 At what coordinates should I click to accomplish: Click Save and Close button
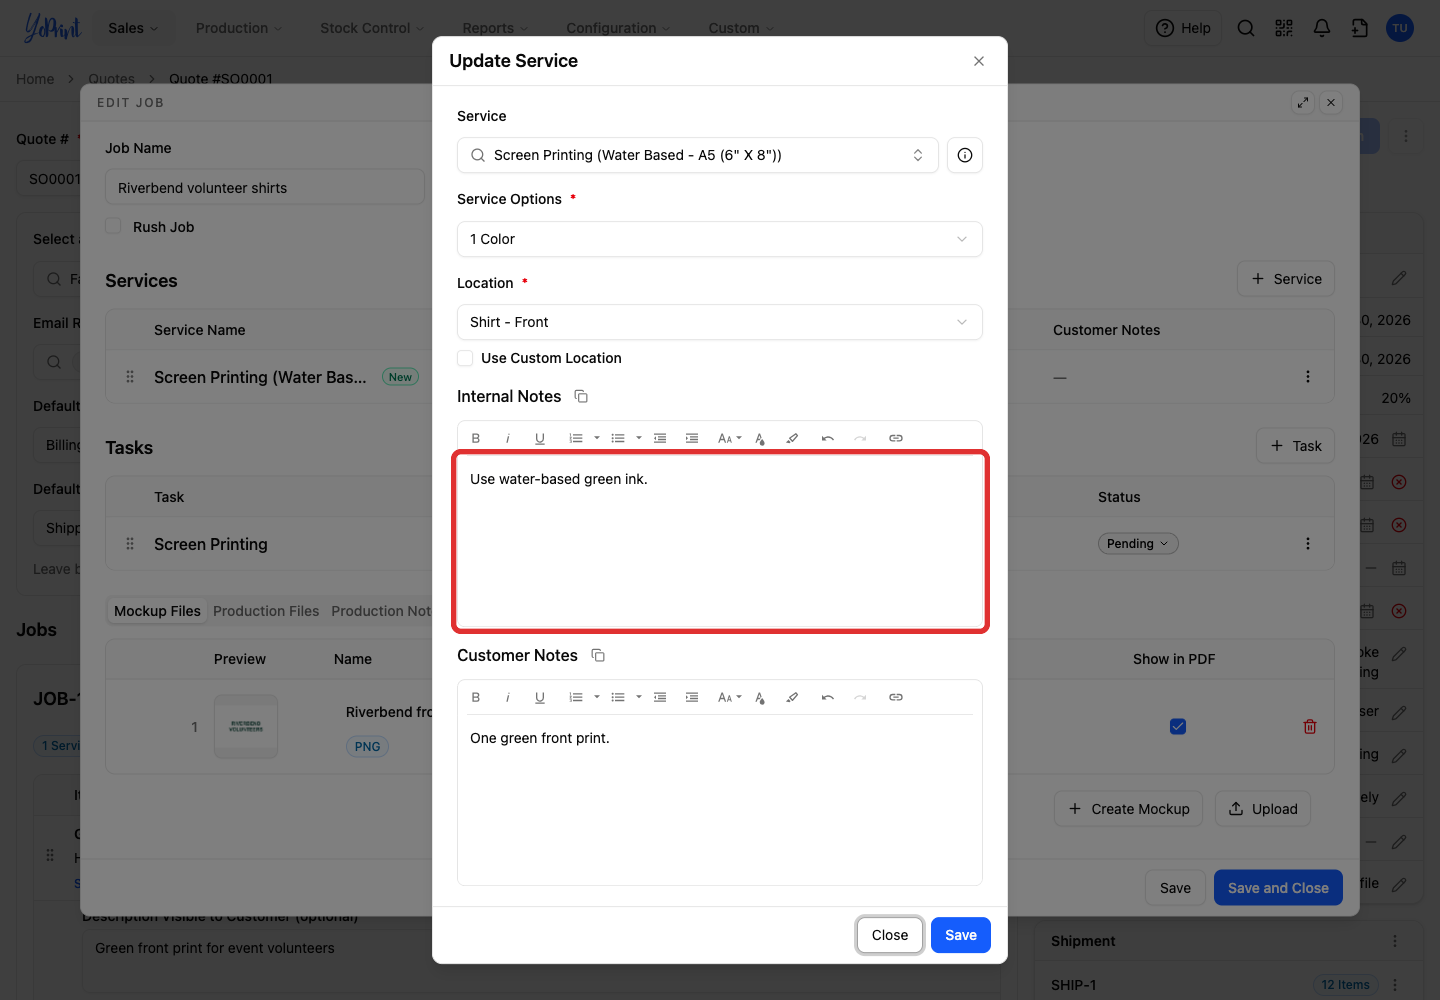(1278, 888)
